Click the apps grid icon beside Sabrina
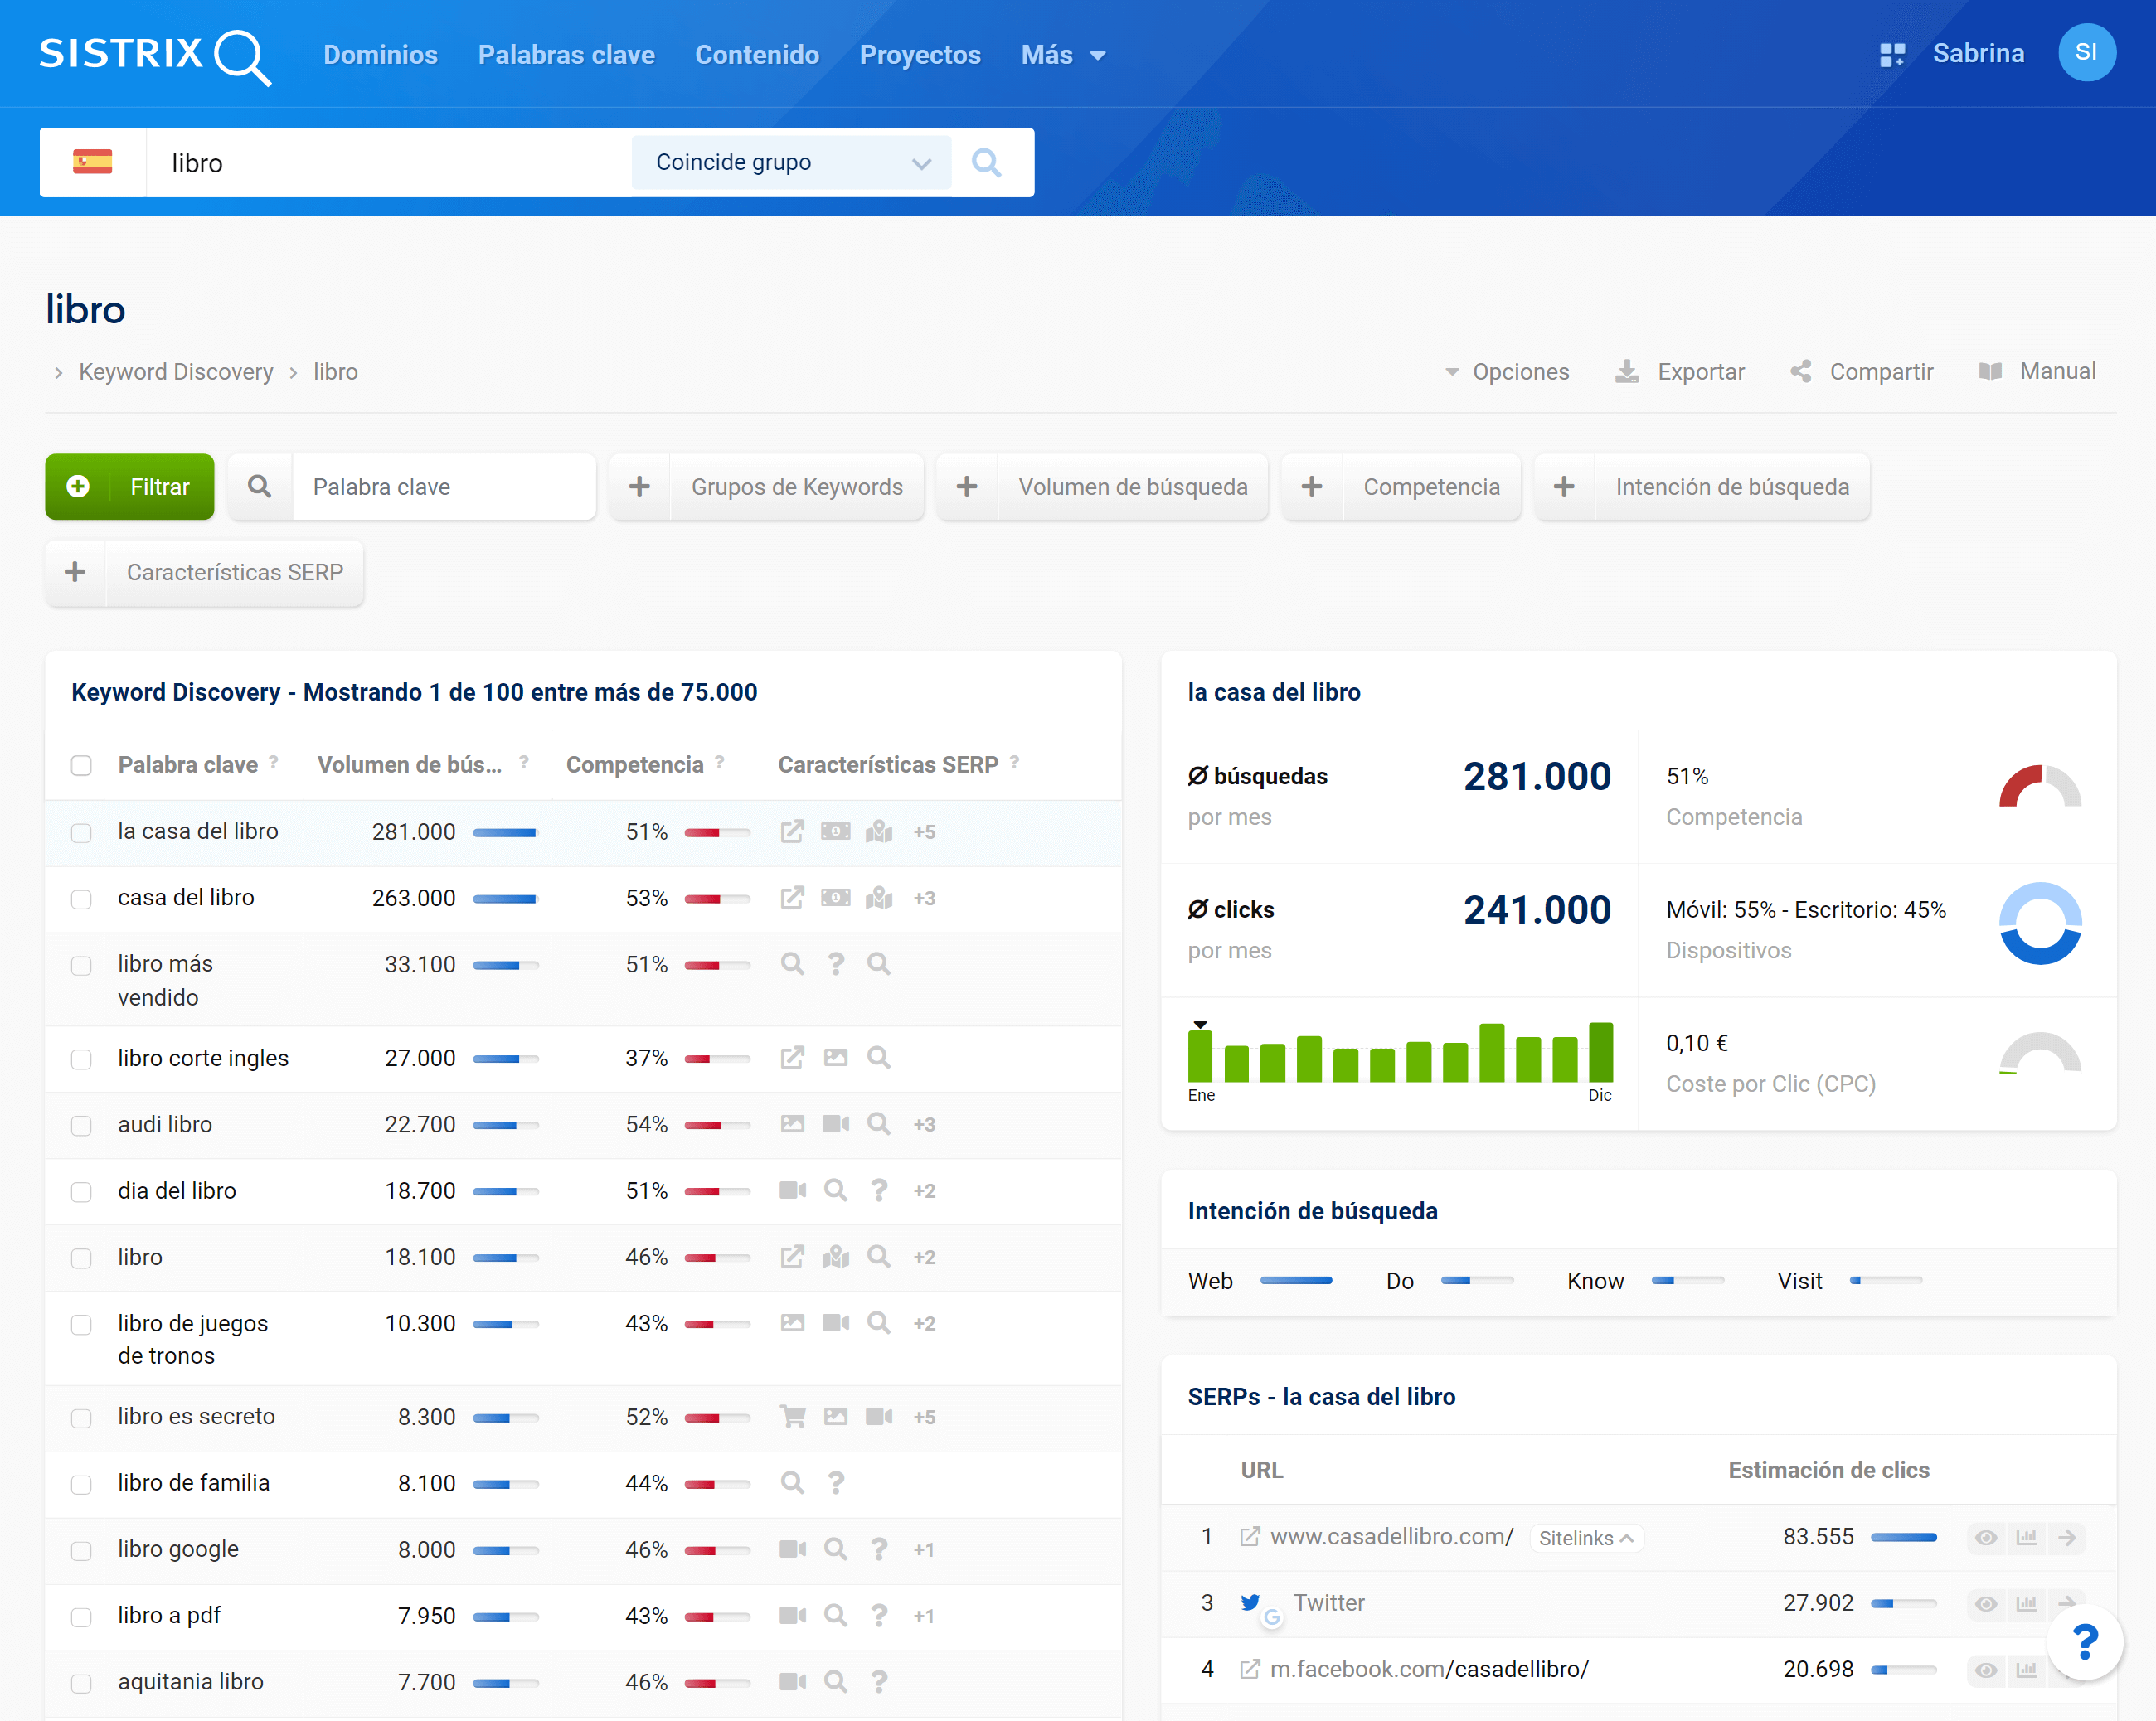 pos(1892,54)
